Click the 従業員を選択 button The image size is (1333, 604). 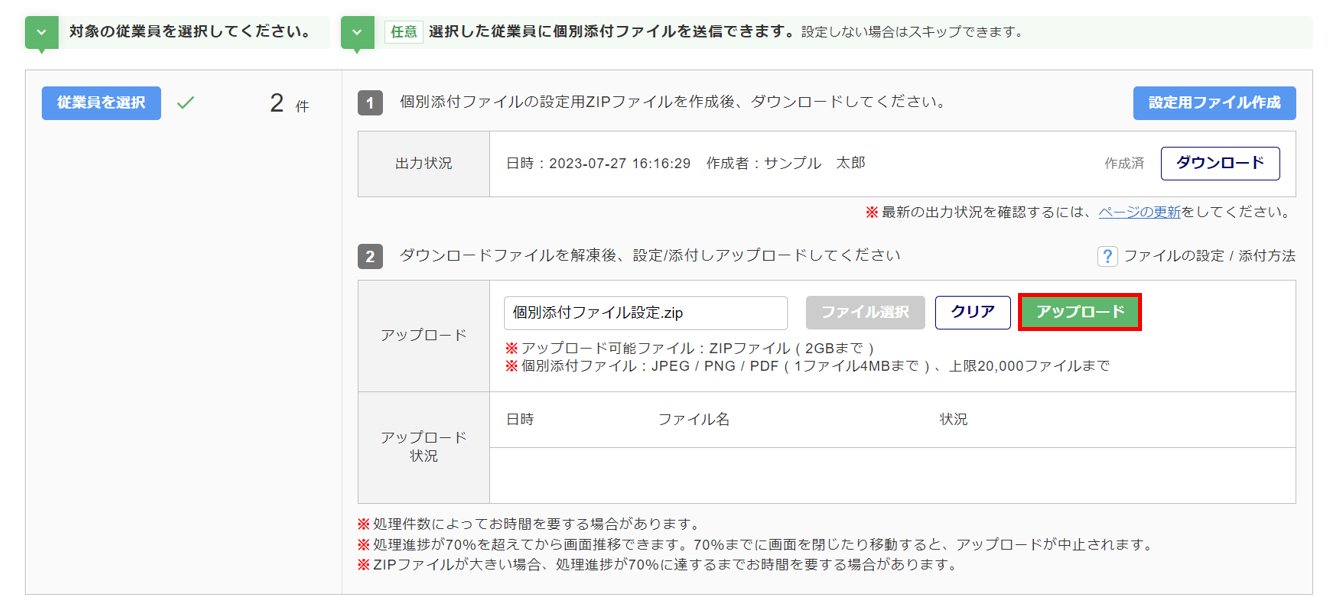pos(101,102)
